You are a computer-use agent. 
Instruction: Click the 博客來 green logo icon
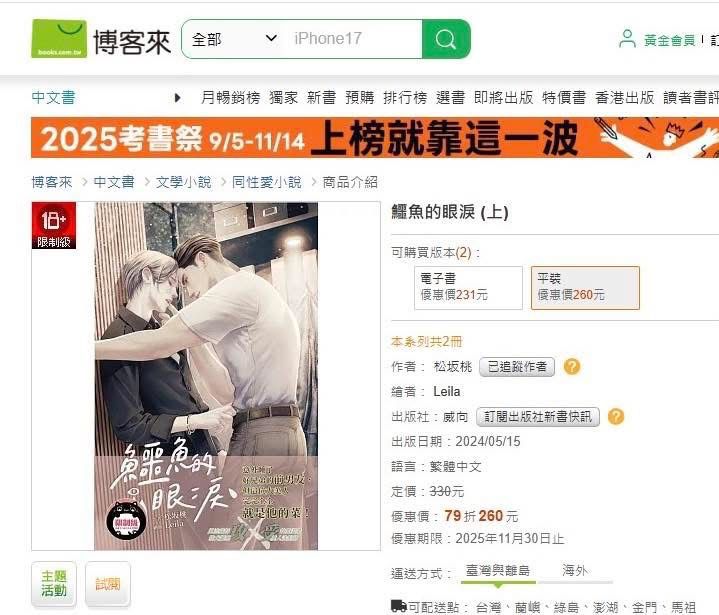(59, 39)
